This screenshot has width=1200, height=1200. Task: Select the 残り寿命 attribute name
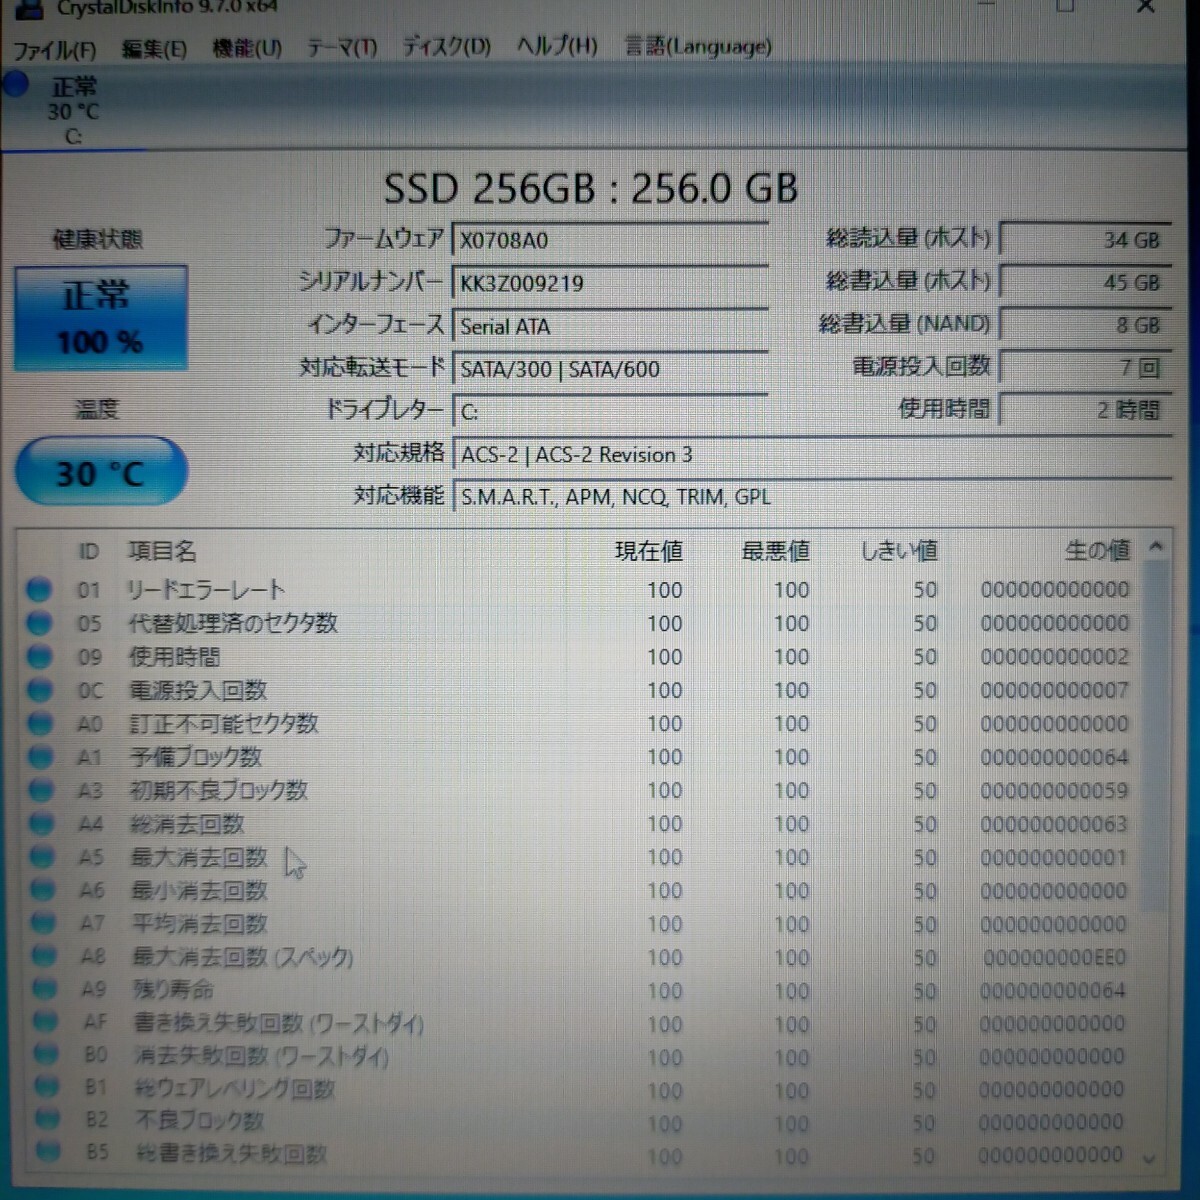click(x=174, y=990)
